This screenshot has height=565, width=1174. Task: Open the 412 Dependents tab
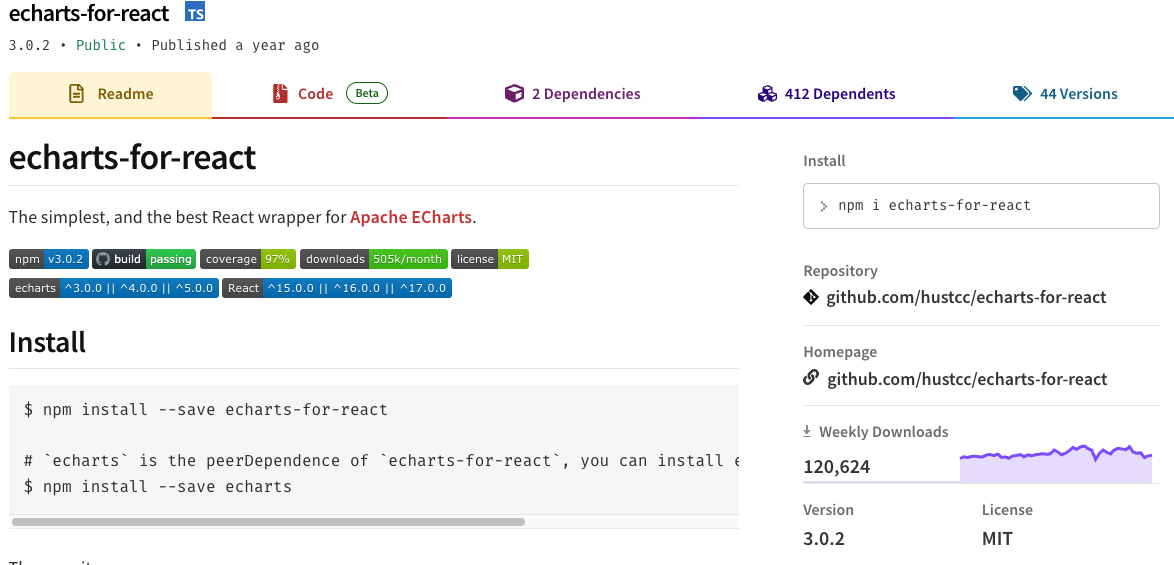click(x=826, y=94)
